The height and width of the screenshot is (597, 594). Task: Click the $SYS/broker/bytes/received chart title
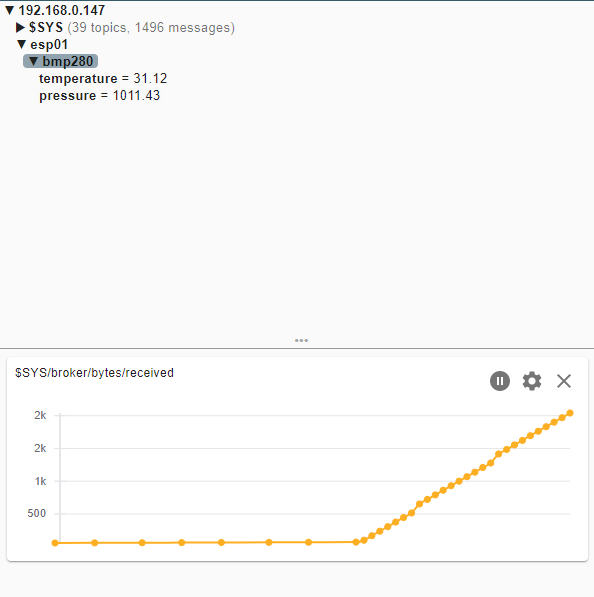[94, 373]
